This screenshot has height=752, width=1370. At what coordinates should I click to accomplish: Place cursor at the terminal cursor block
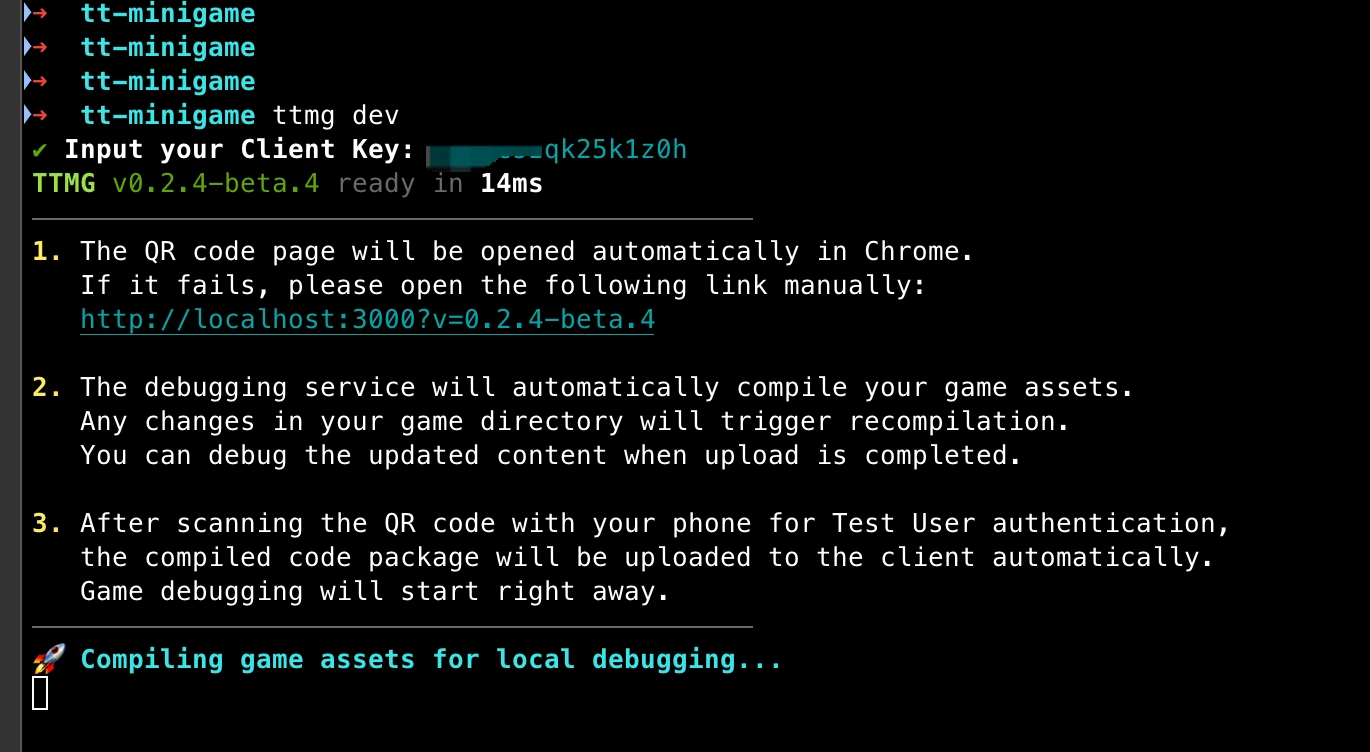(x=40, y=692)
